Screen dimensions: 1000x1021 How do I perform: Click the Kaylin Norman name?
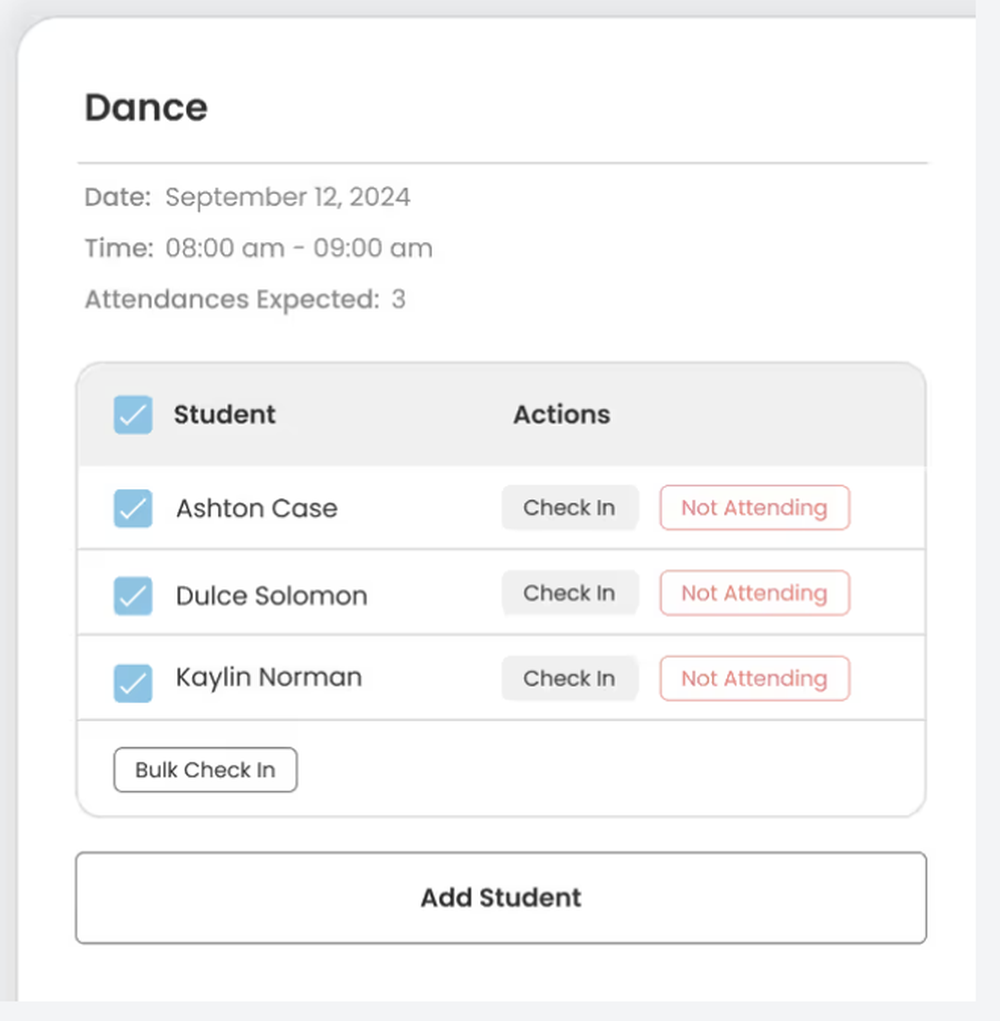(269, 677)
